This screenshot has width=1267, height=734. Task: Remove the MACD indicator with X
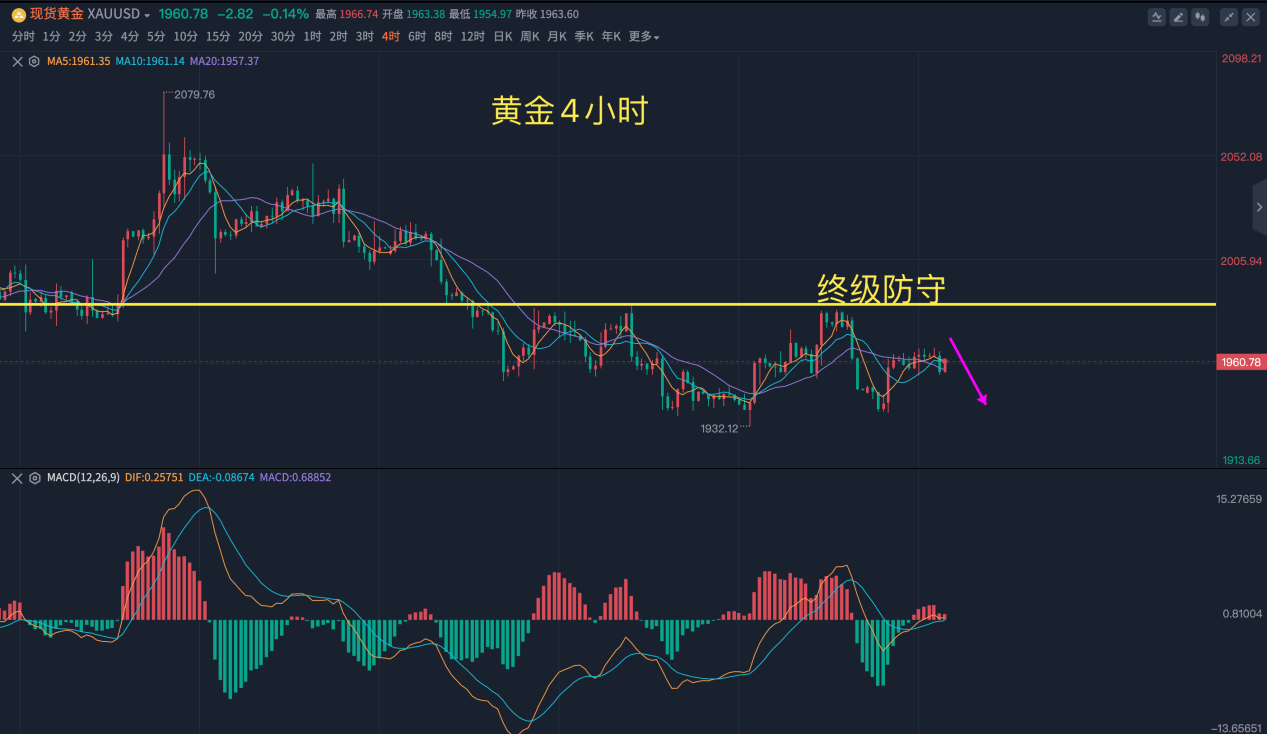point(17,478)
